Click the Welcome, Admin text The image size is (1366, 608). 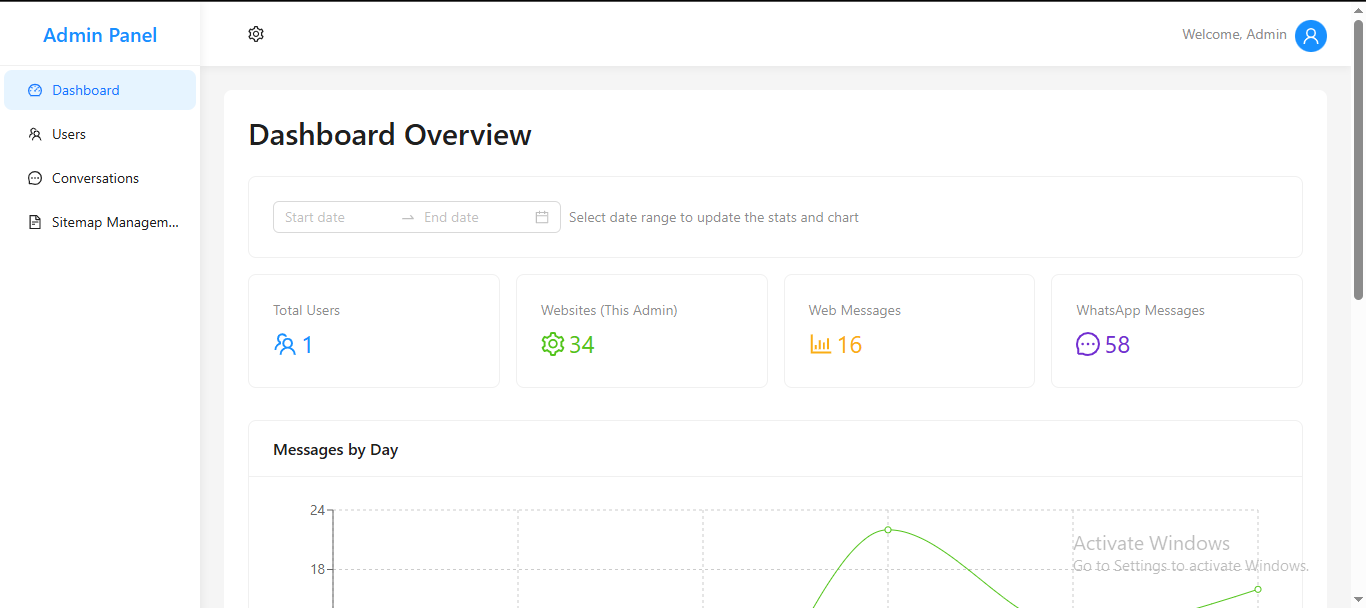pos(1234,34)
